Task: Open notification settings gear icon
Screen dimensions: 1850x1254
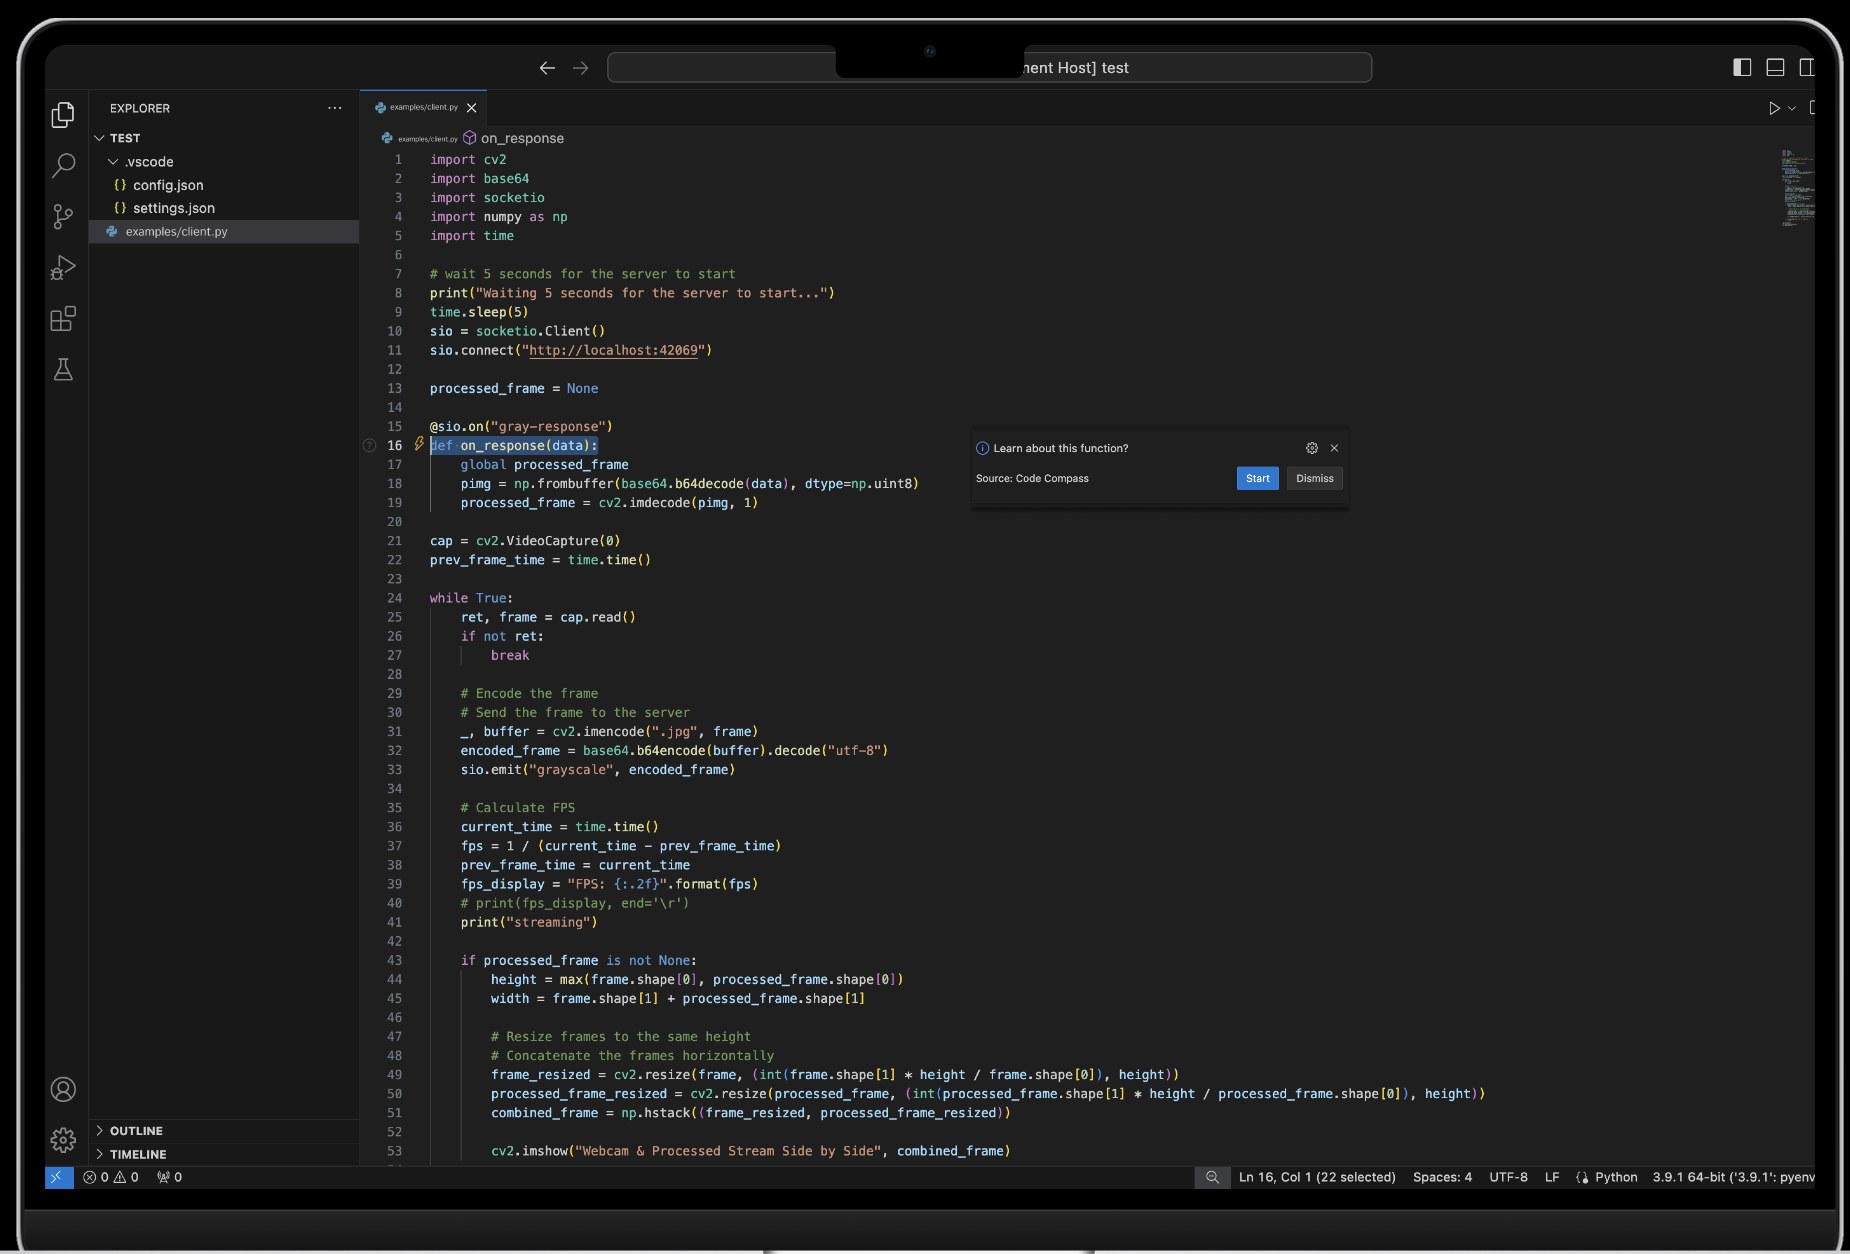Action: (1312, 448)
